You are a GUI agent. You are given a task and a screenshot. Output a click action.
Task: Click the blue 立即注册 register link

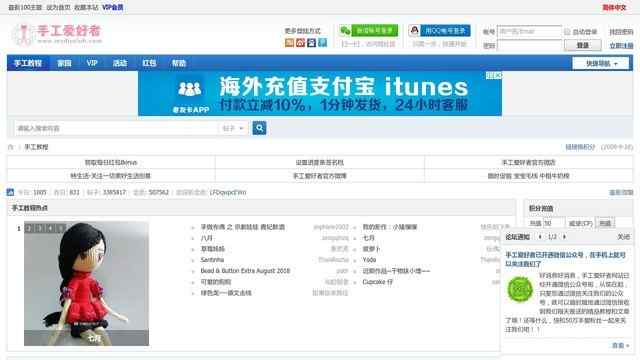[621, 46]
